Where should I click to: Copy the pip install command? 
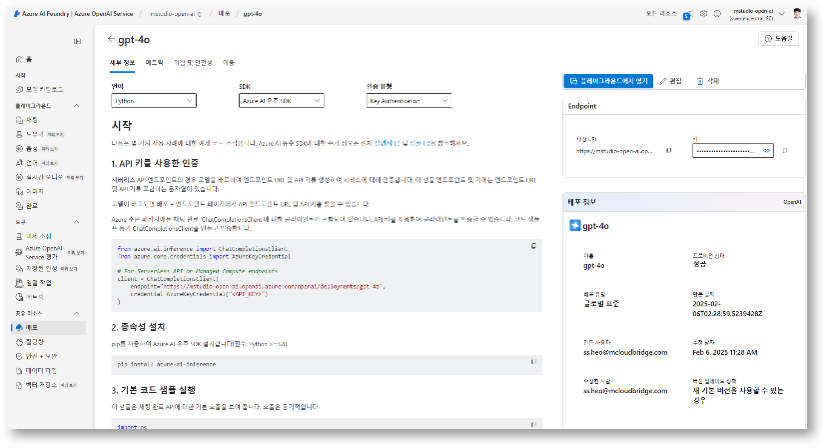pos(533,362)
